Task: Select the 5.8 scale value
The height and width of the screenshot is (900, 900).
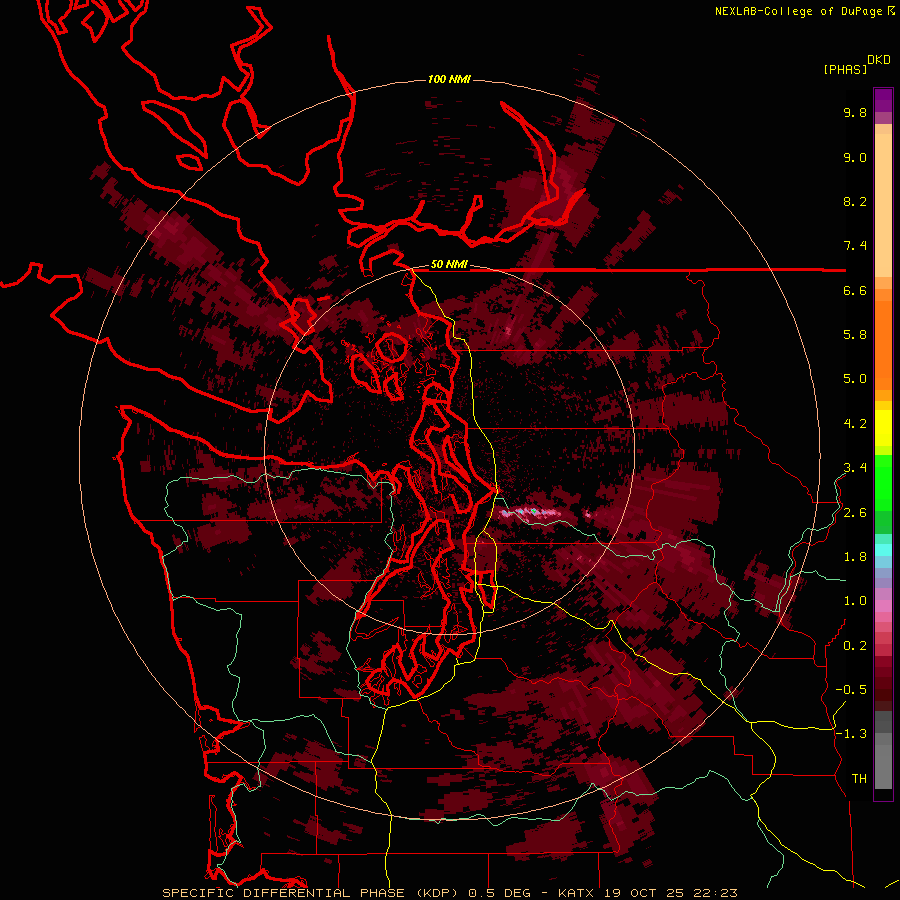Action: (x=855, y=335)
